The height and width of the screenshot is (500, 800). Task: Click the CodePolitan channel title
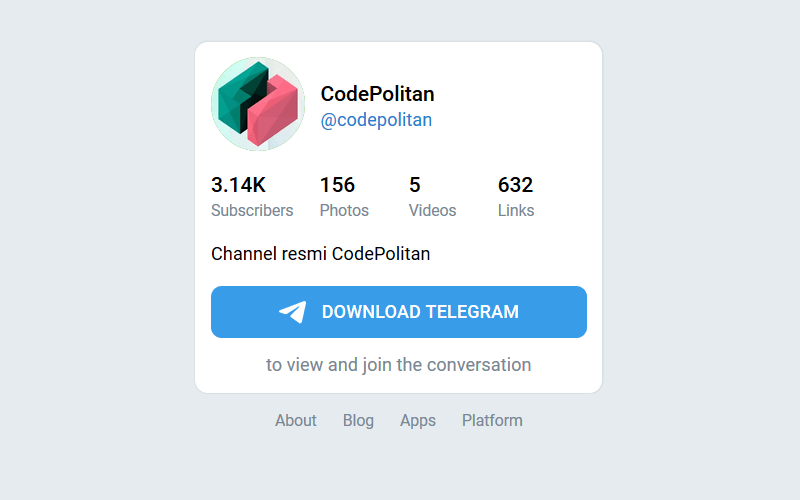378,94
